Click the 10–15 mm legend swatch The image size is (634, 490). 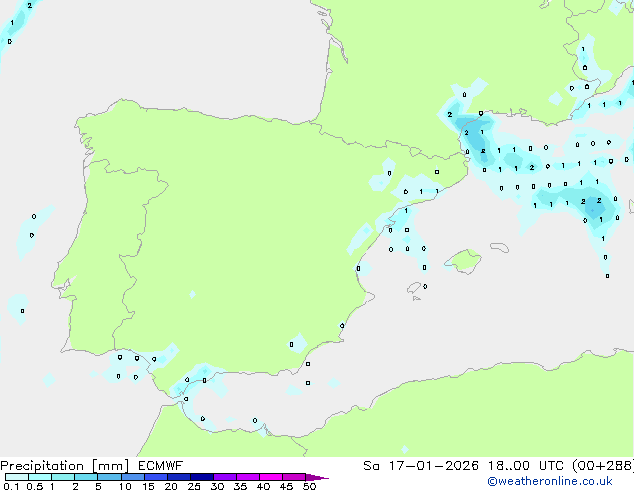click(133, 477)
